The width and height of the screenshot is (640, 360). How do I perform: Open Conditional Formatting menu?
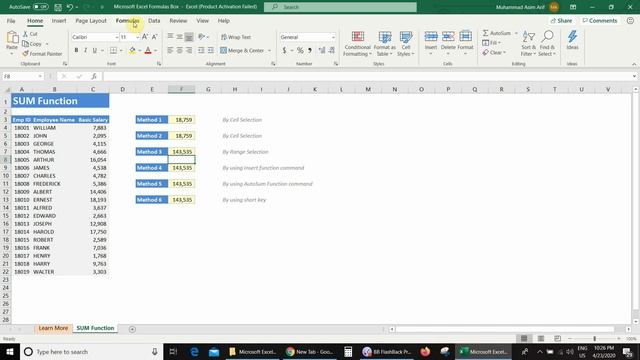tap(358, 43)
